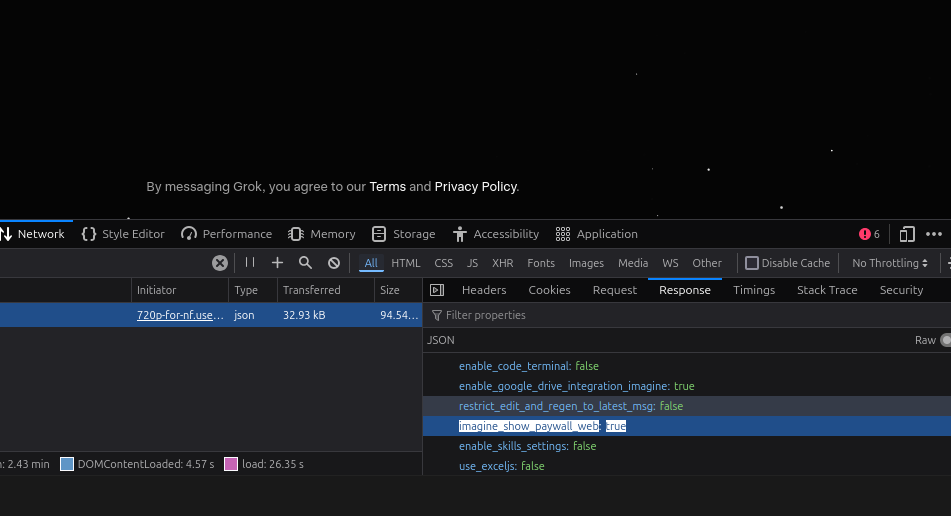Image resolution: width=951 pixels, height=516 pixels.
Task: Open the No Throttling dropdown
Action: click(889, 263)
